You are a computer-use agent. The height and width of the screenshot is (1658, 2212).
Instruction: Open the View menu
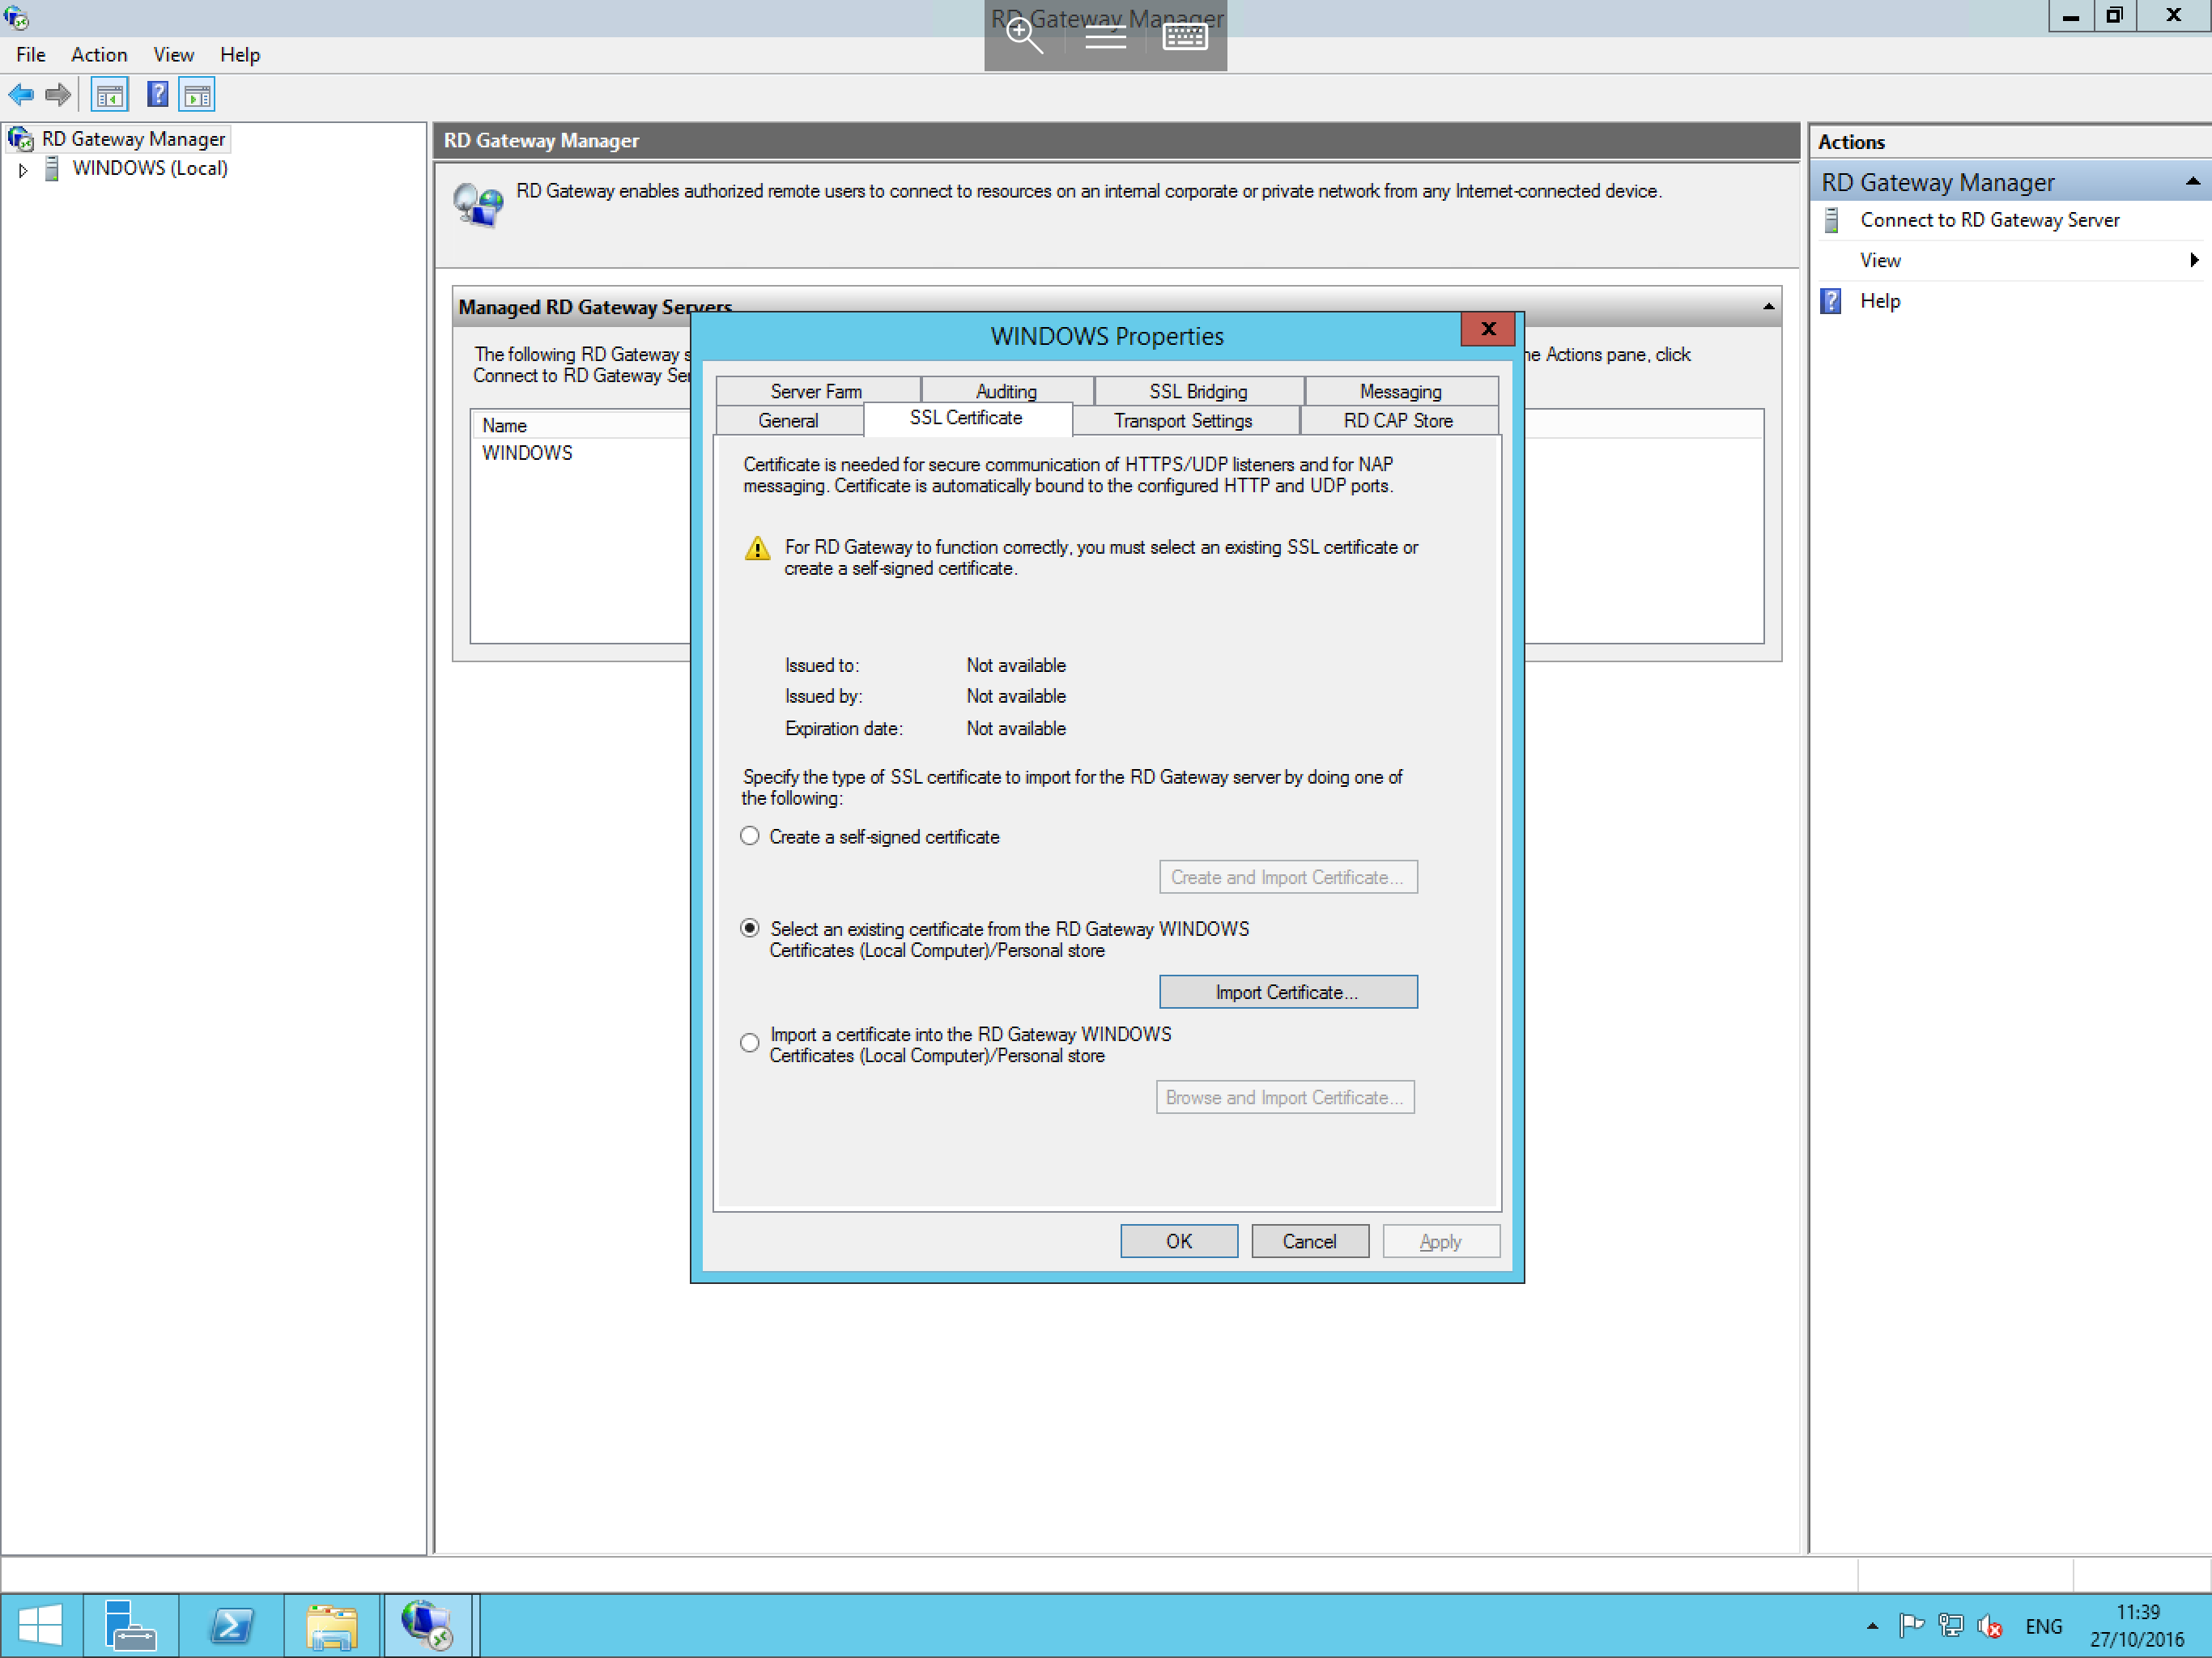click(173, 55)
